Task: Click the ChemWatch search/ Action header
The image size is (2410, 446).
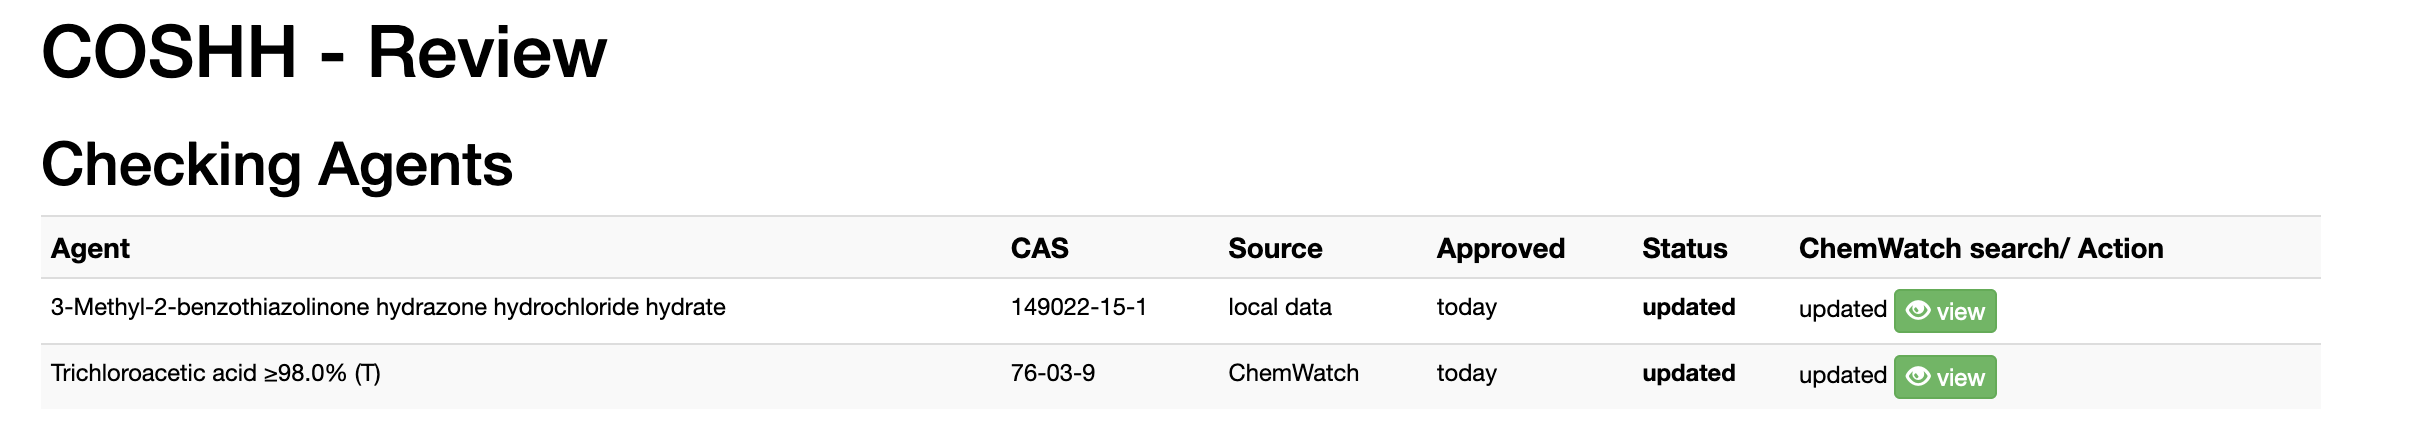Action: click(1980, 248)
